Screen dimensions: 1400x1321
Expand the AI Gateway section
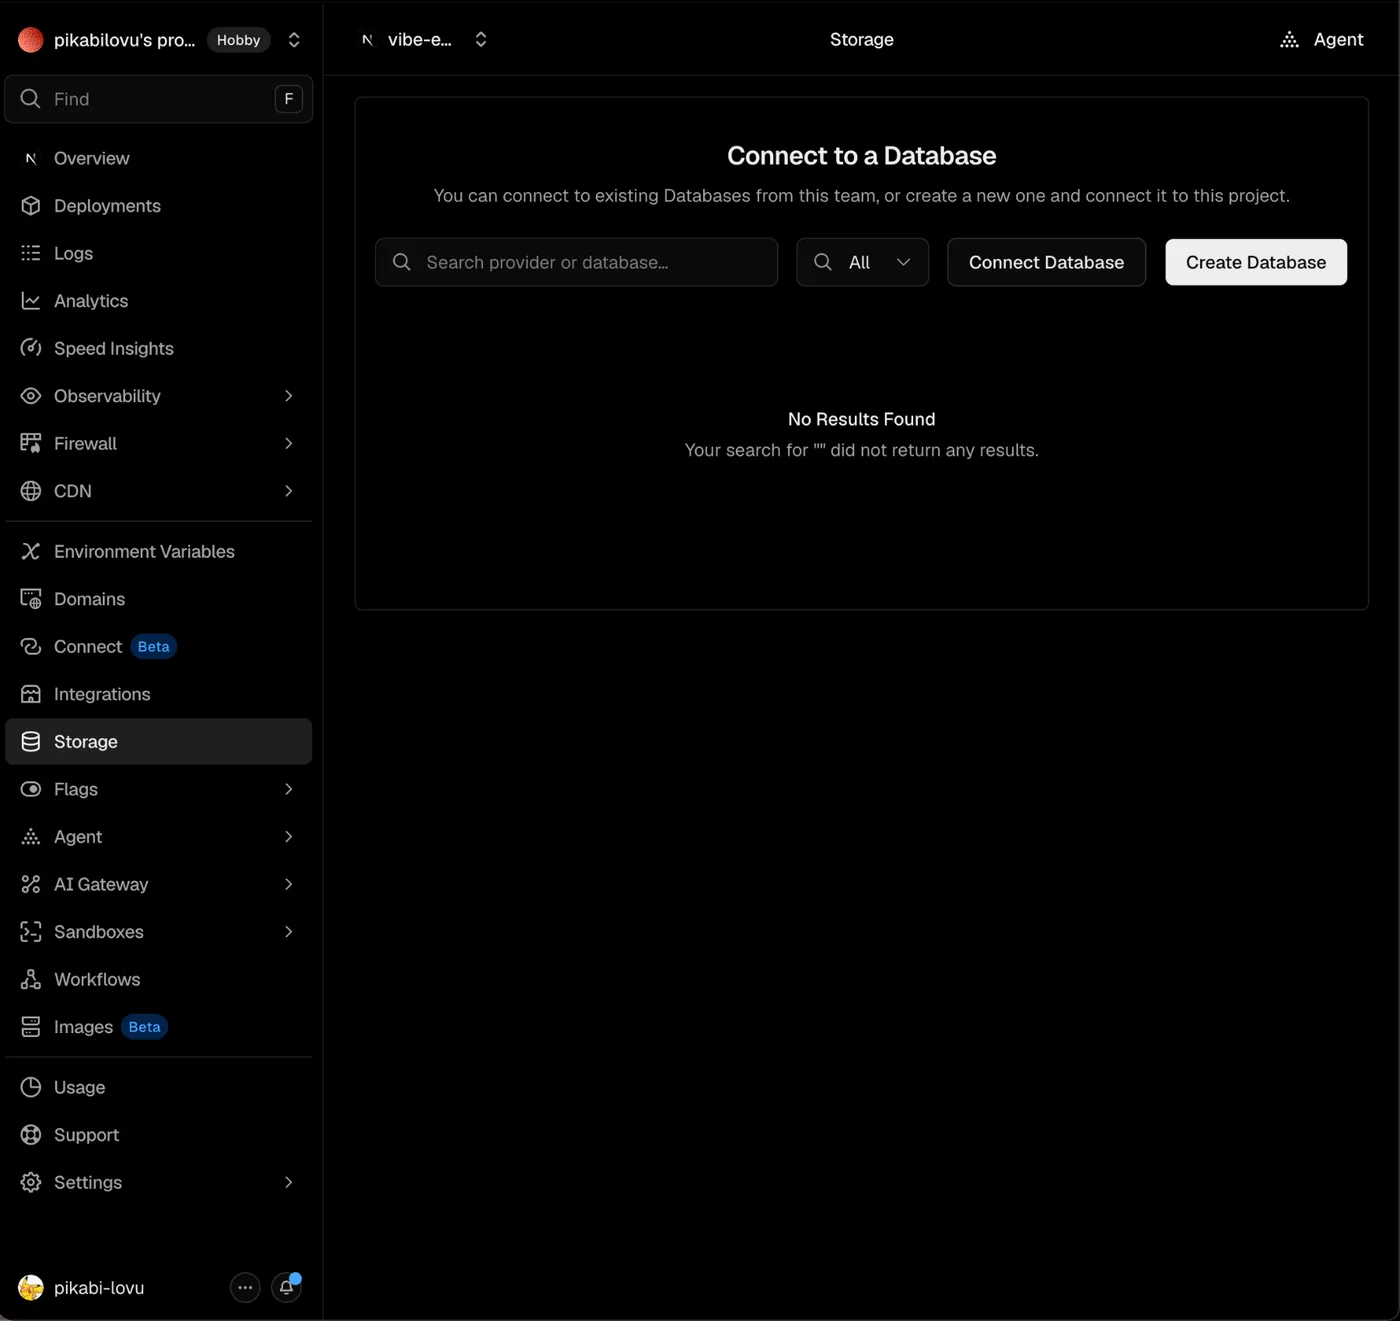point(288,884)
